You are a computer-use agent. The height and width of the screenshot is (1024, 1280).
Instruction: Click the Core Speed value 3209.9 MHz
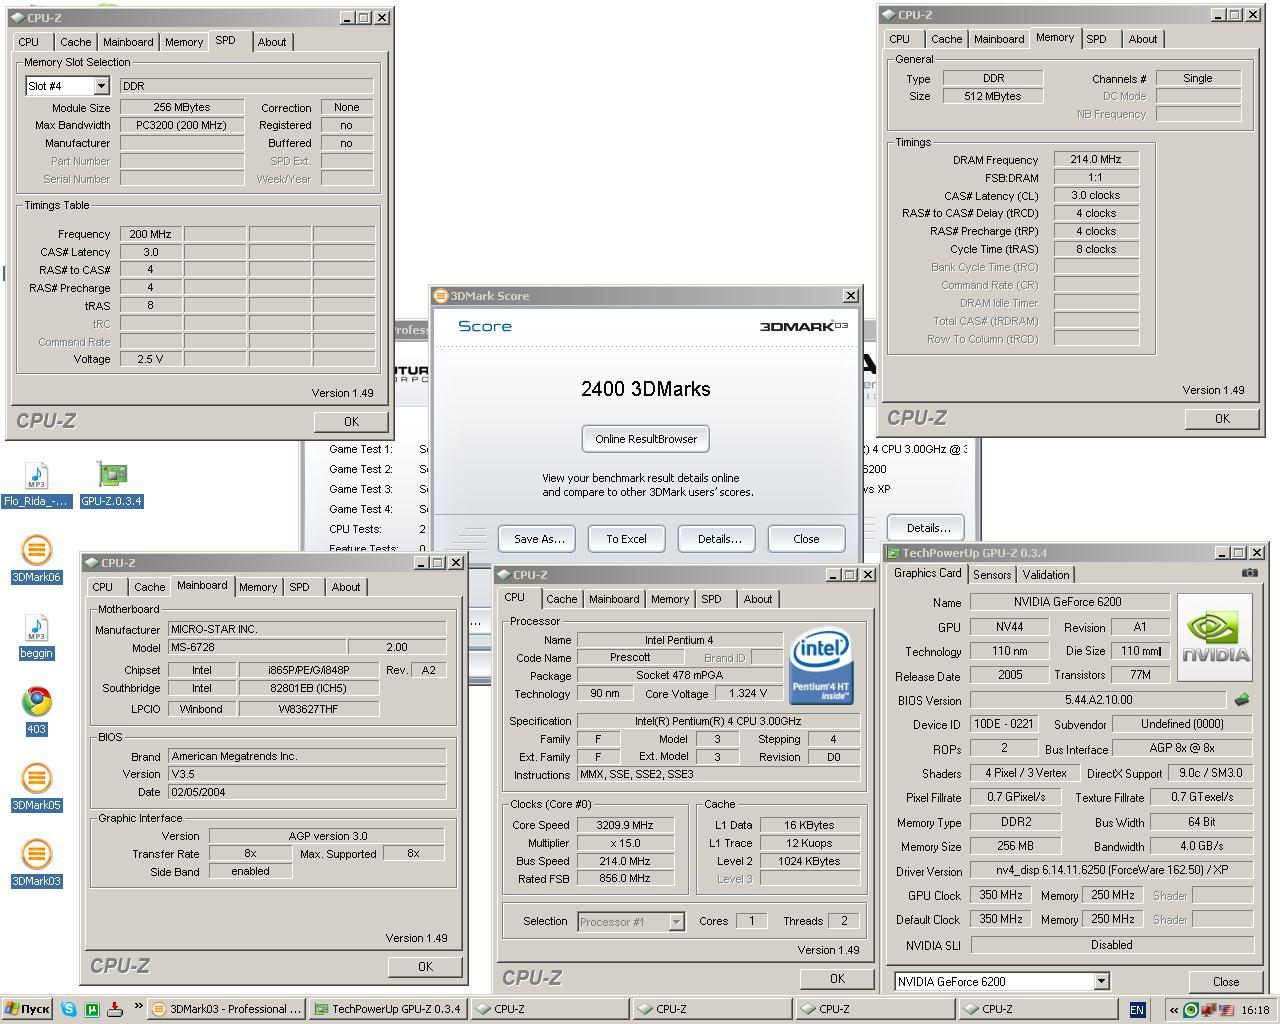625,826
